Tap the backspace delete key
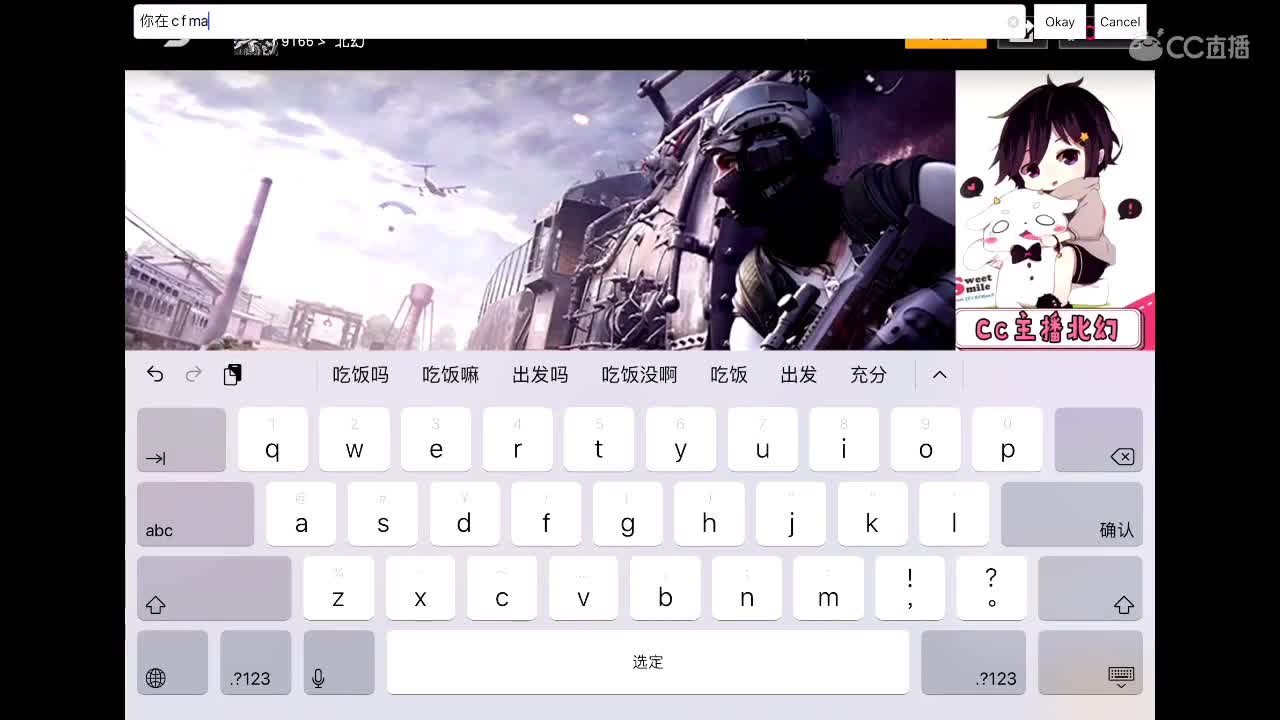 point(1098,439)
